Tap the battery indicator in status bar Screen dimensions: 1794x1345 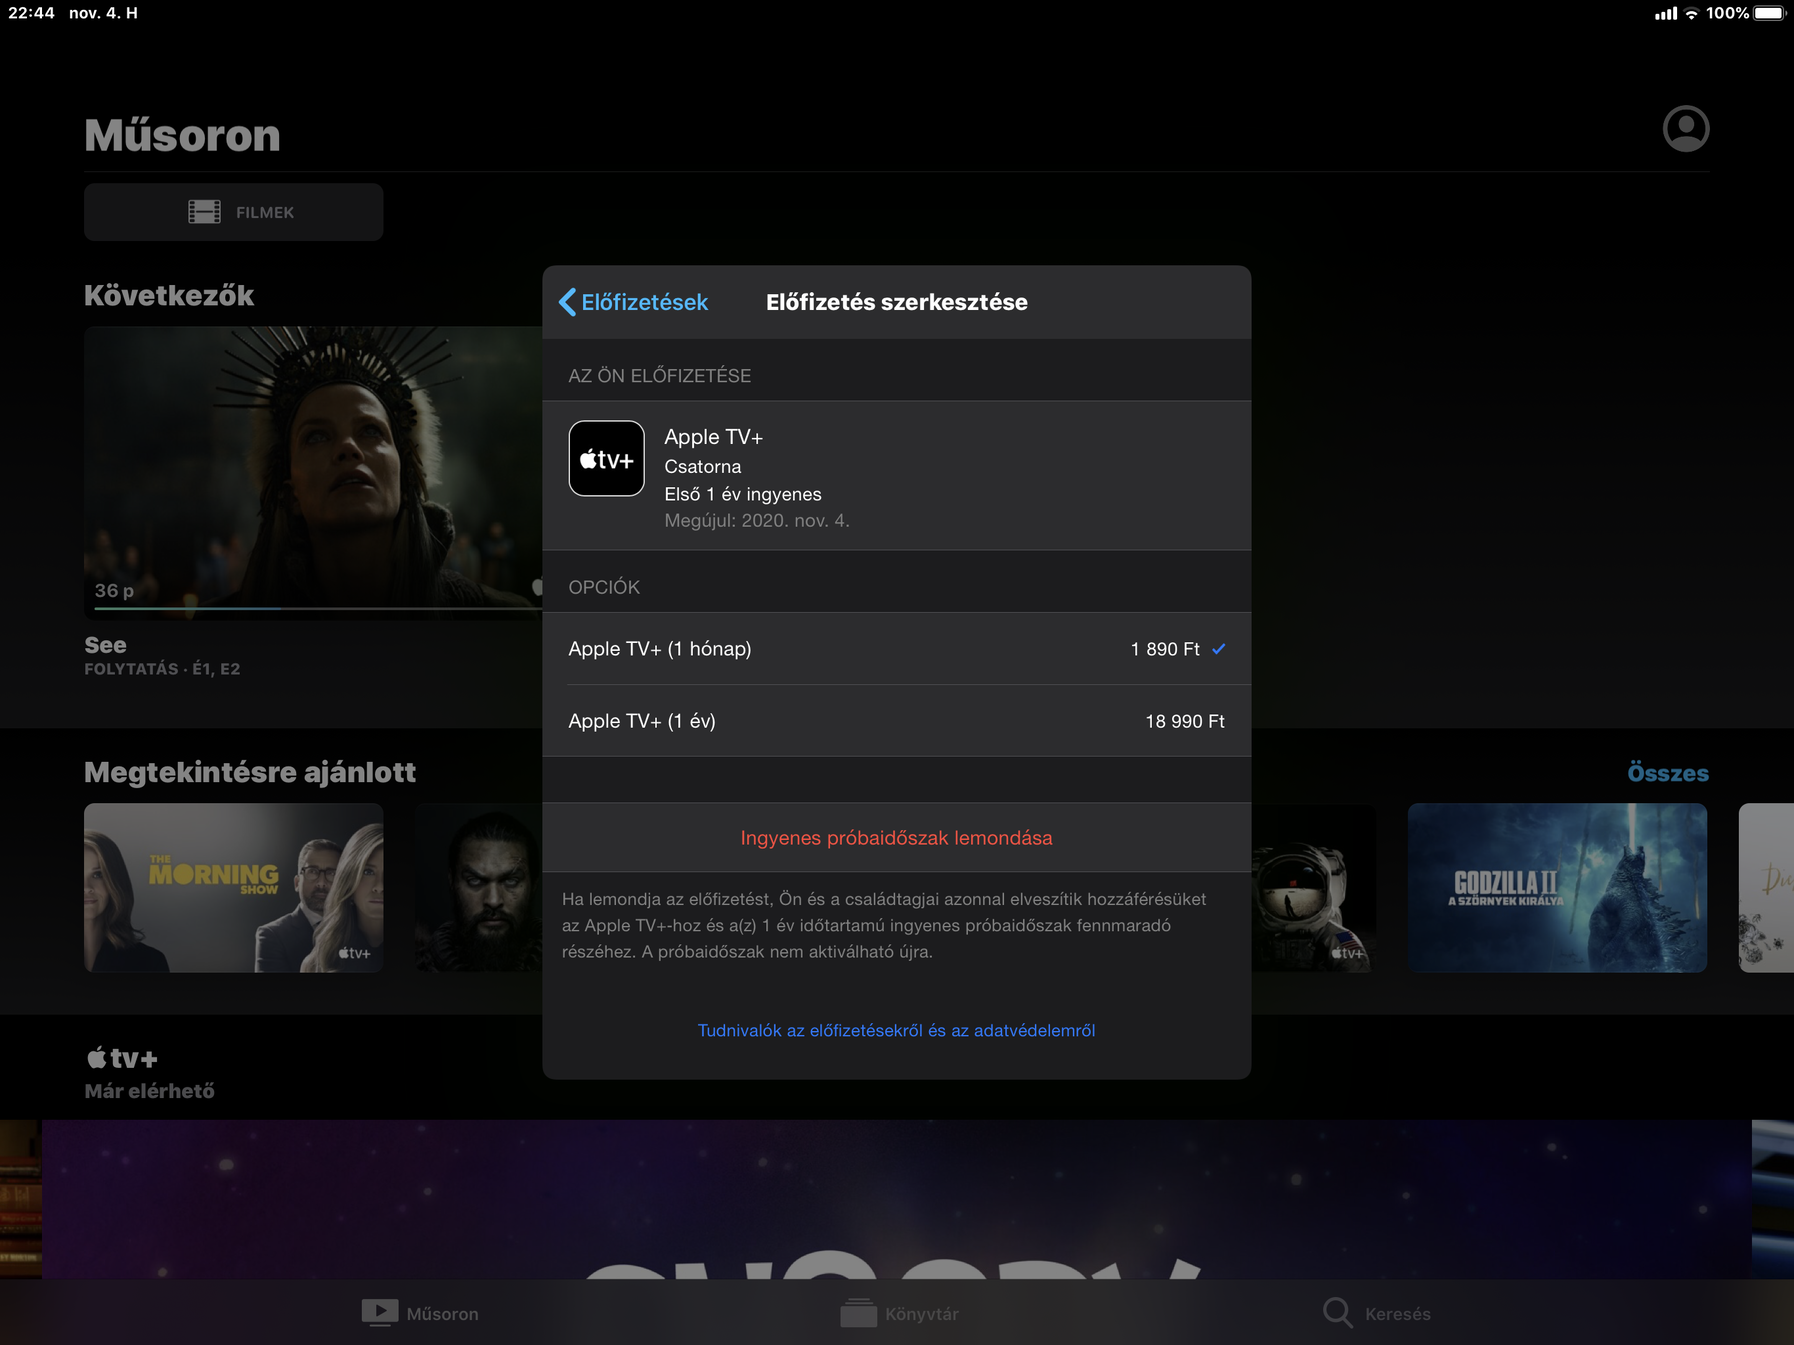1769,13
